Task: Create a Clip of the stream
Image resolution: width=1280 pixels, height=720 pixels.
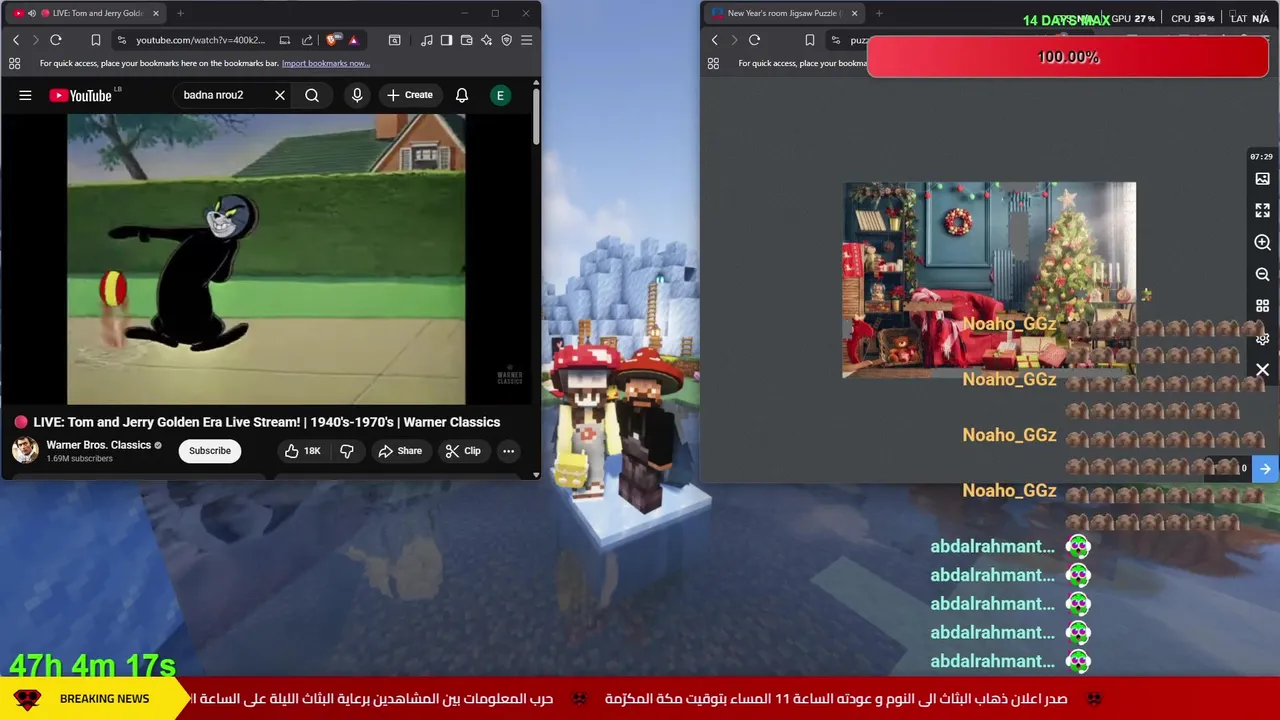Action: point(463,451)
